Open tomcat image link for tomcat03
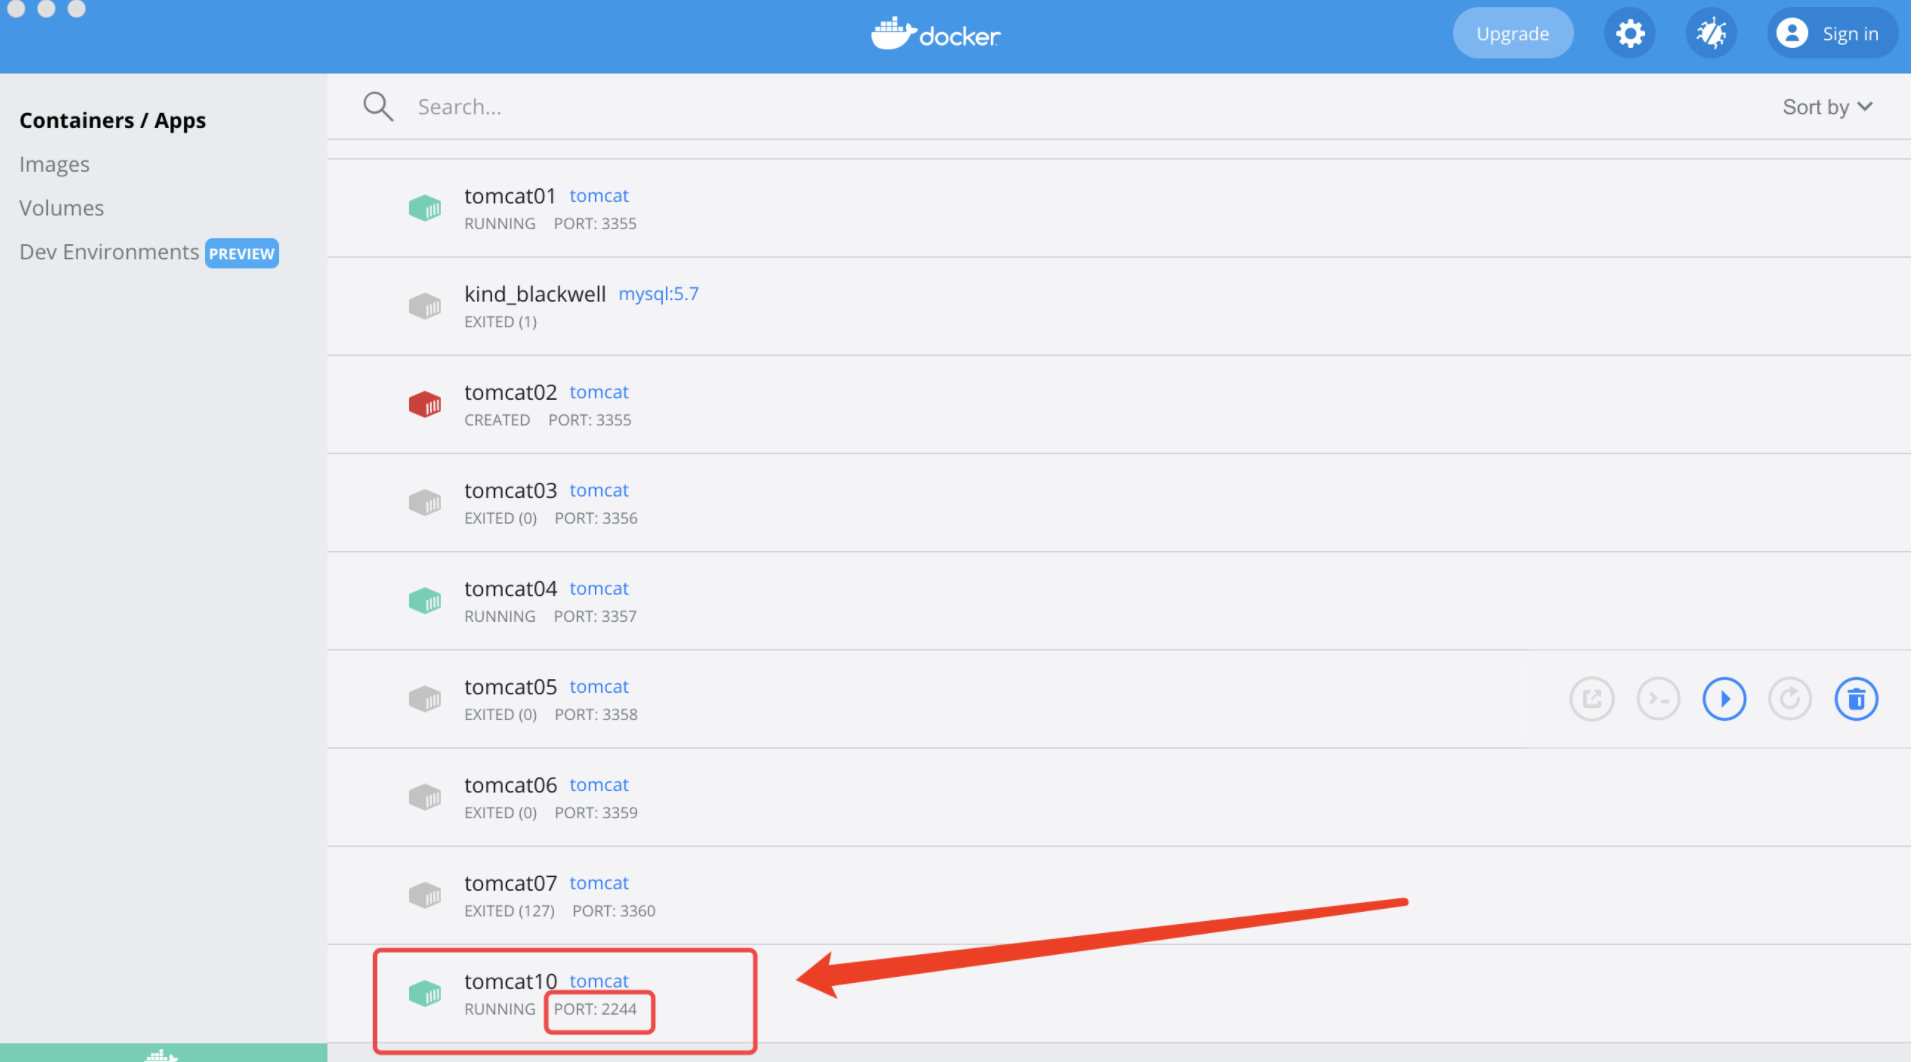The height and width of the screenshot is (1062, 1926). (x=599, y=490)
